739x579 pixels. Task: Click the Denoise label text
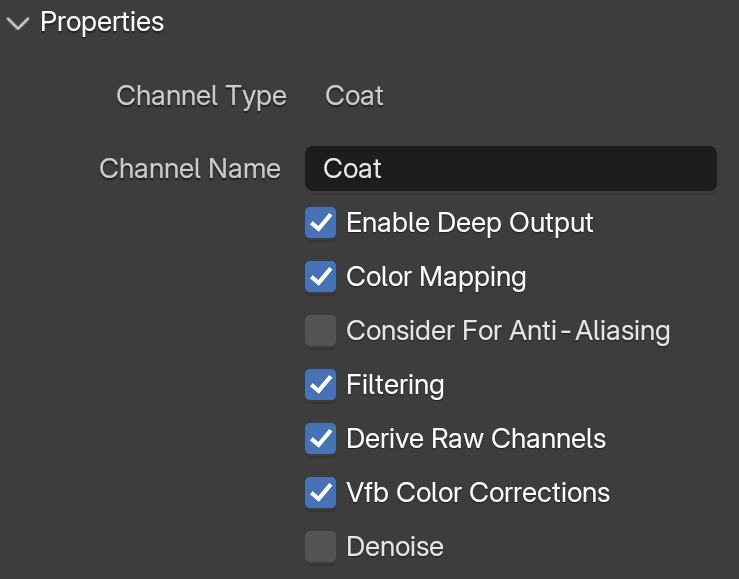click(x=395, y=546)
